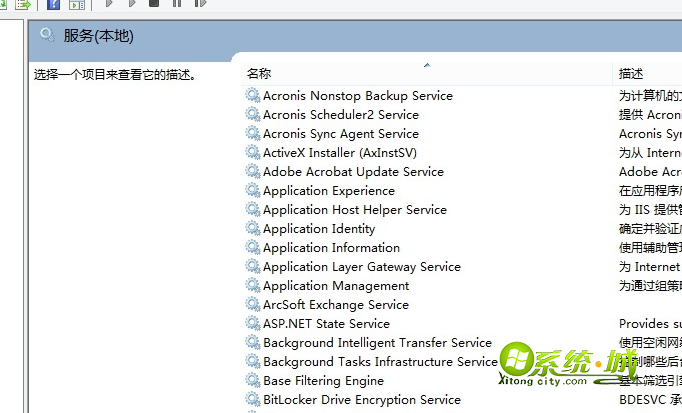682x413 pixels.
Task: Select 'ASP.NET State Service' name
Action: 327,324
